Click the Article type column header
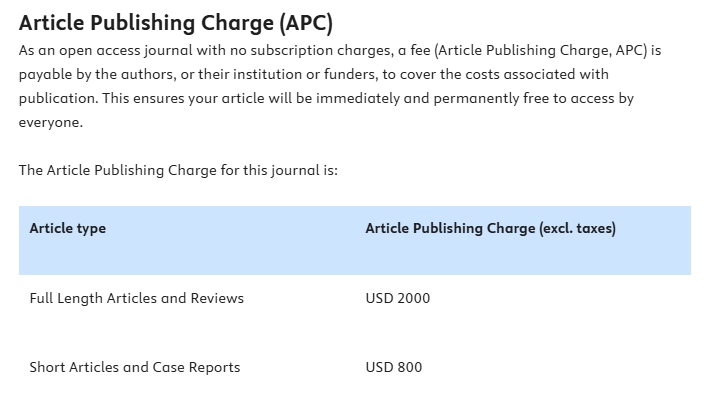Viewport: 713px width, 401px height. pyautogui.click(x=68, y=228)
